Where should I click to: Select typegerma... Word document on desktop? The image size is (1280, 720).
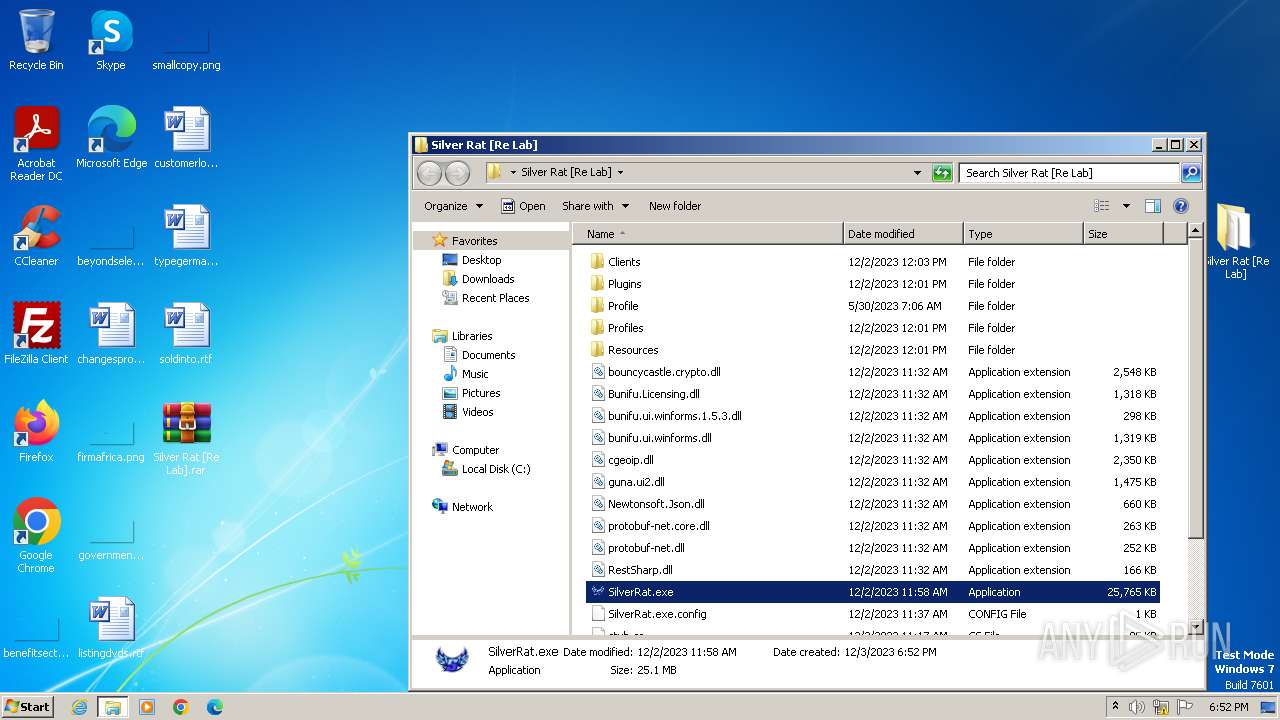(x=186, y=236)
